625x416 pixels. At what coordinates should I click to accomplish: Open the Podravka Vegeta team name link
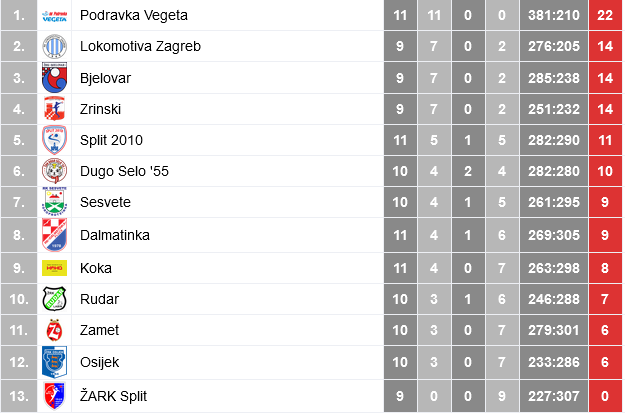(x=134, y=16)
